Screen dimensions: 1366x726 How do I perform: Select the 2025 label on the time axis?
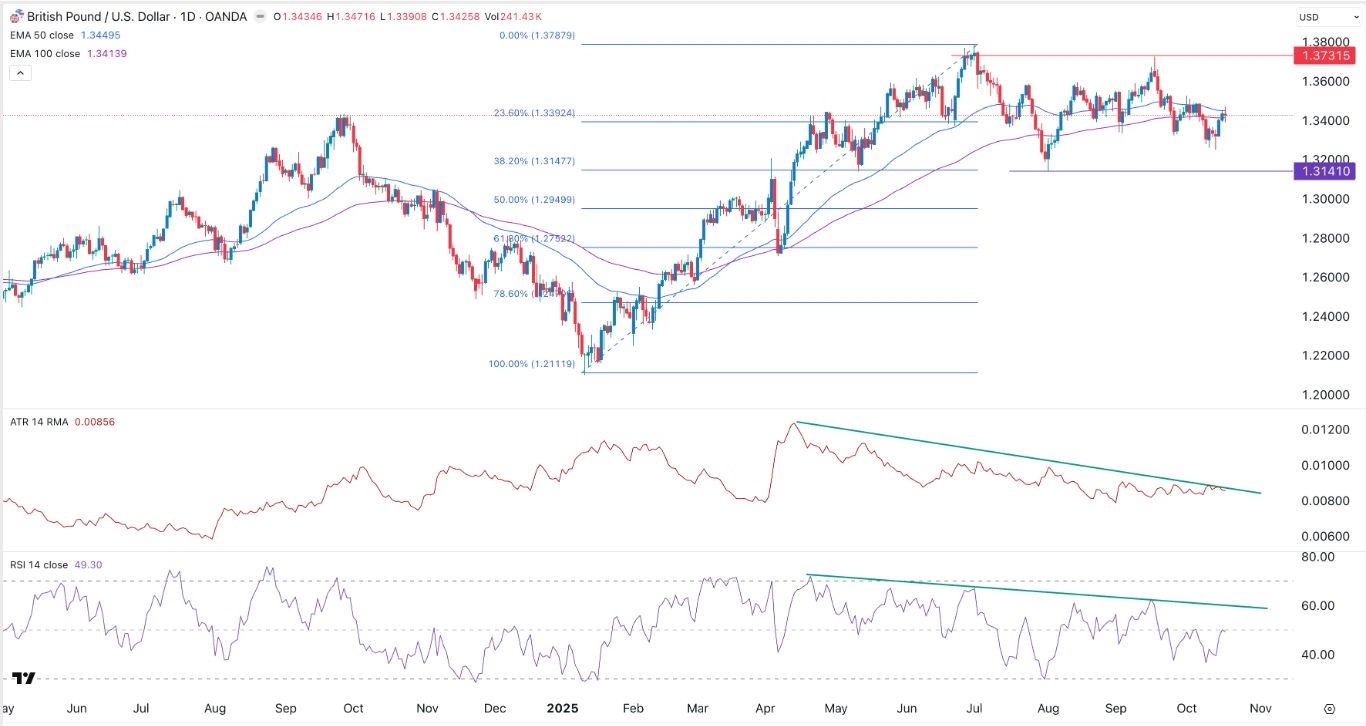563,708
